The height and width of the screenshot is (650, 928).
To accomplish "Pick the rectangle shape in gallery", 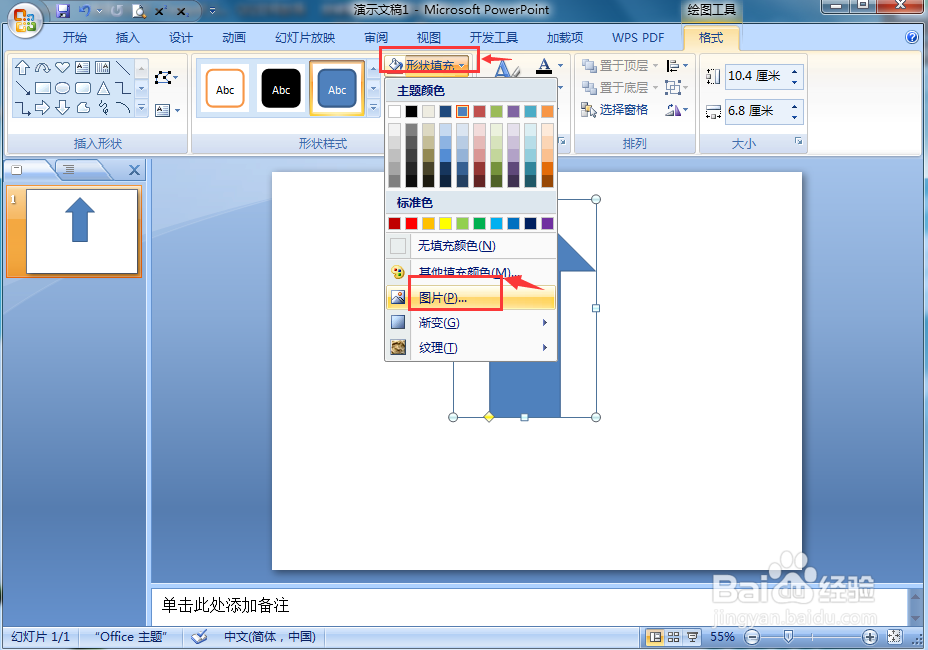I will 43,88.
